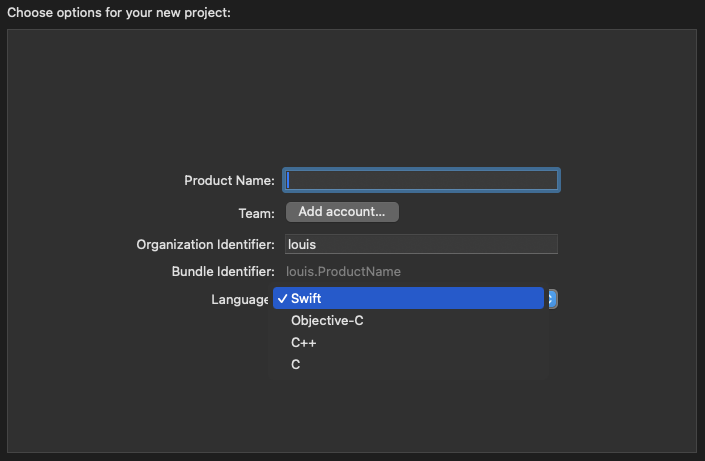Click the Organization Identifier field containing "louis"

[421, 244]
